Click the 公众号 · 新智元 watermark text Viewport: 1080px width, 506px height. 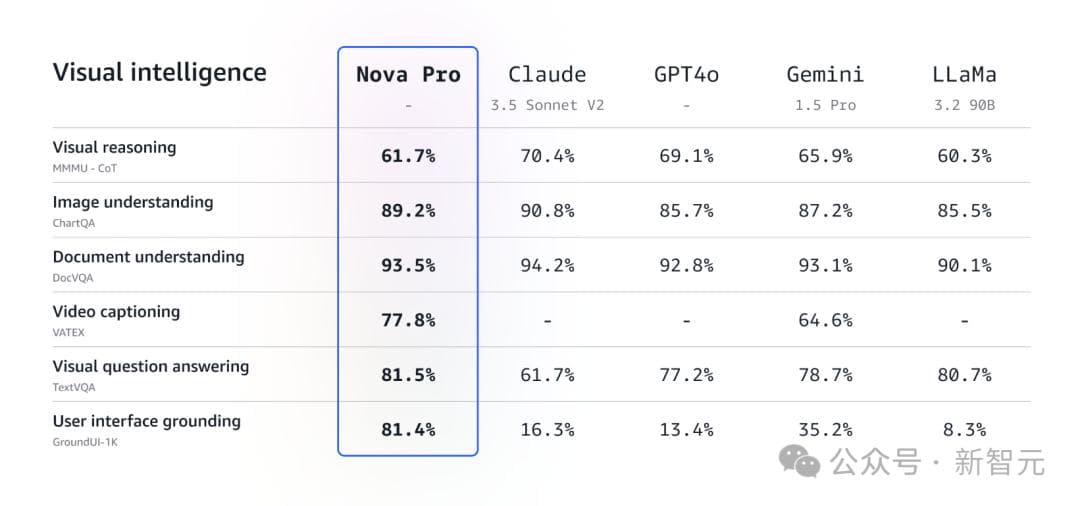[937, 462]
